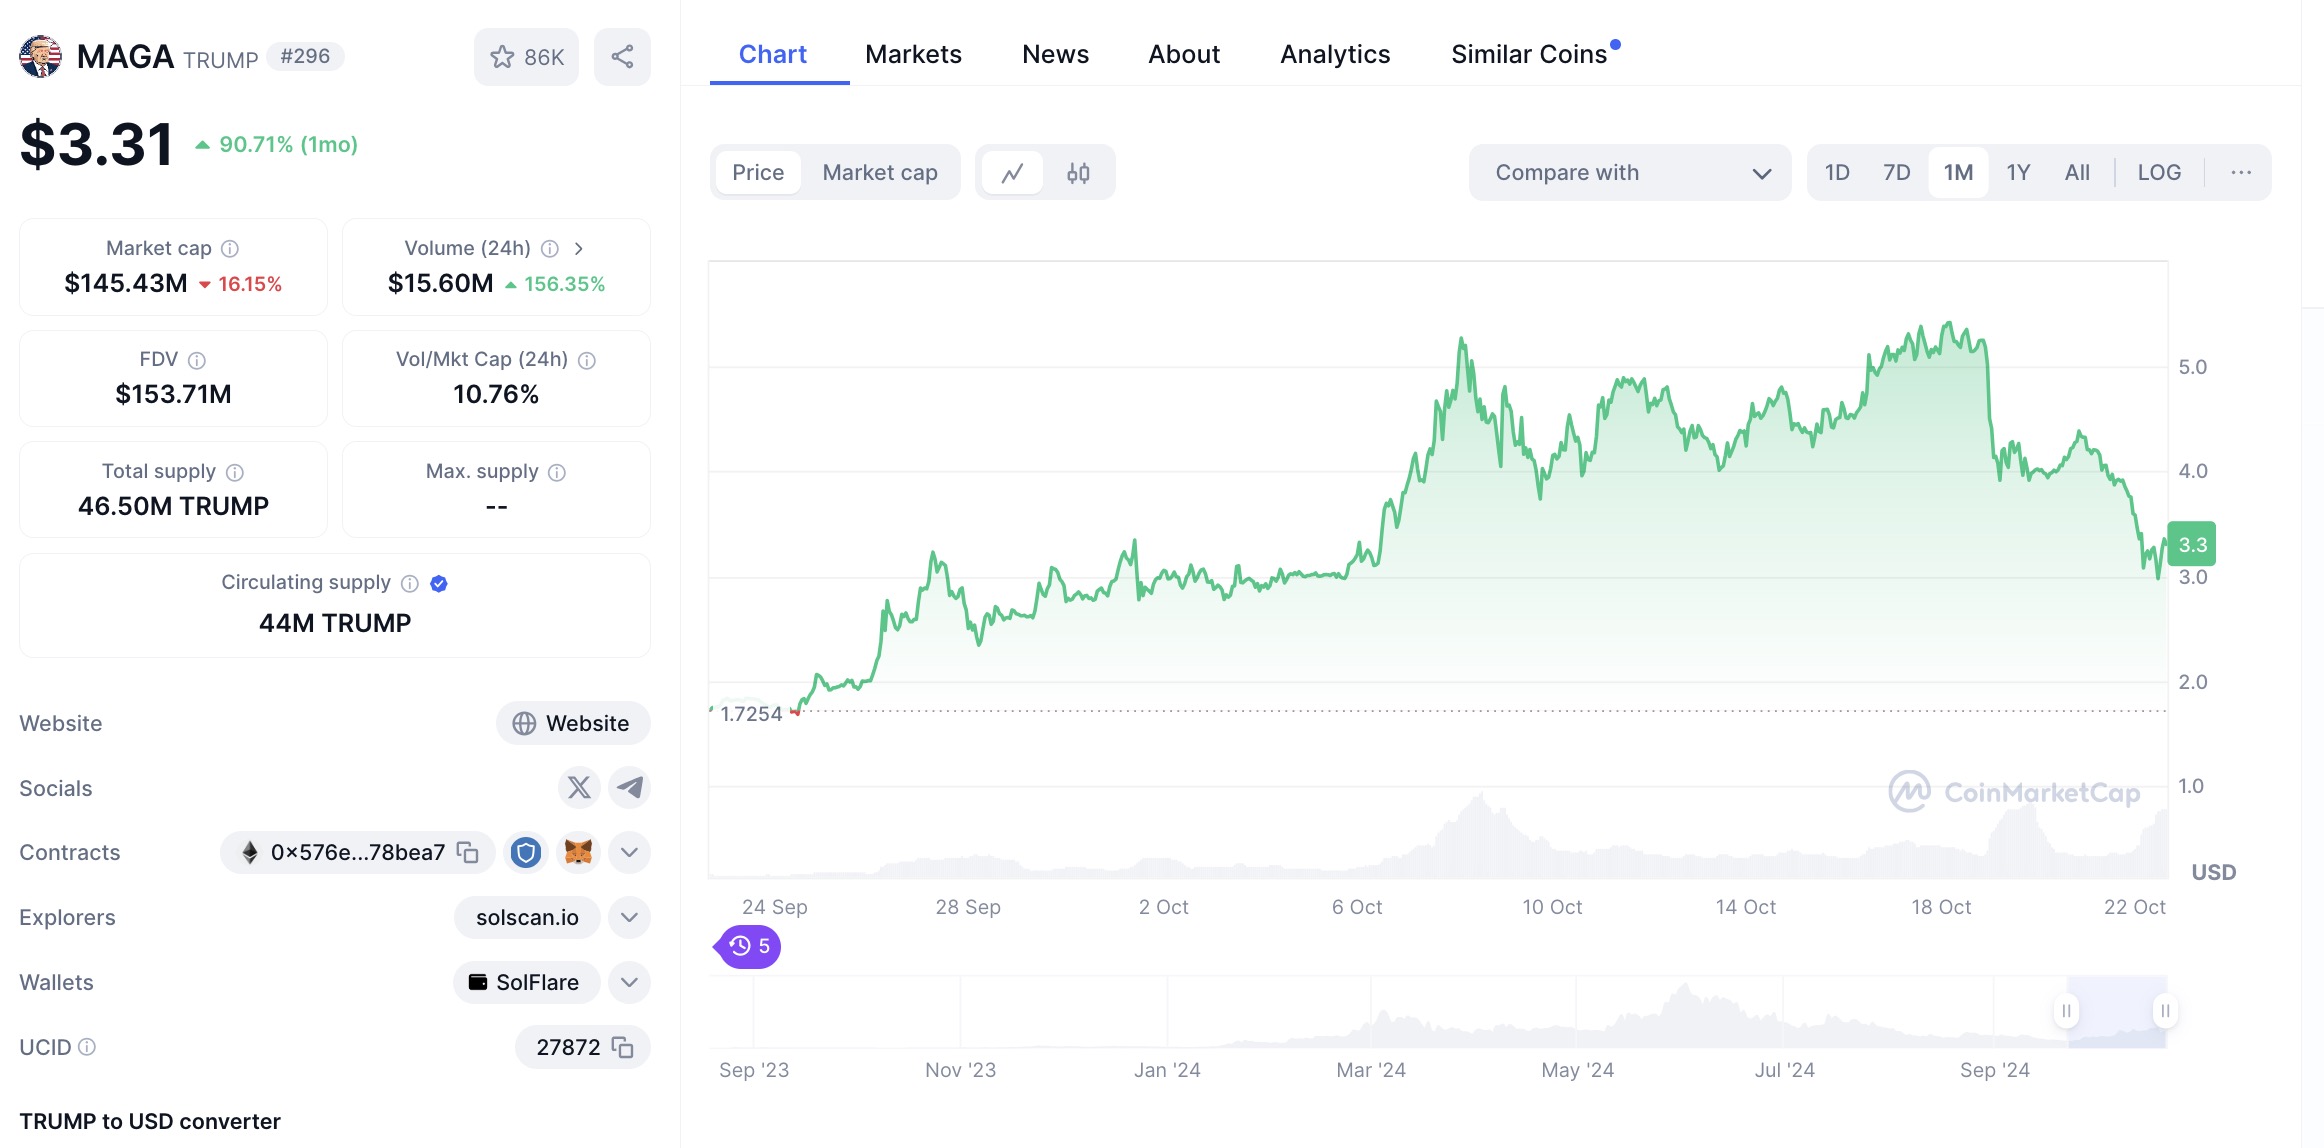Click the verified circulating supply badge

(x=439, y=583)
